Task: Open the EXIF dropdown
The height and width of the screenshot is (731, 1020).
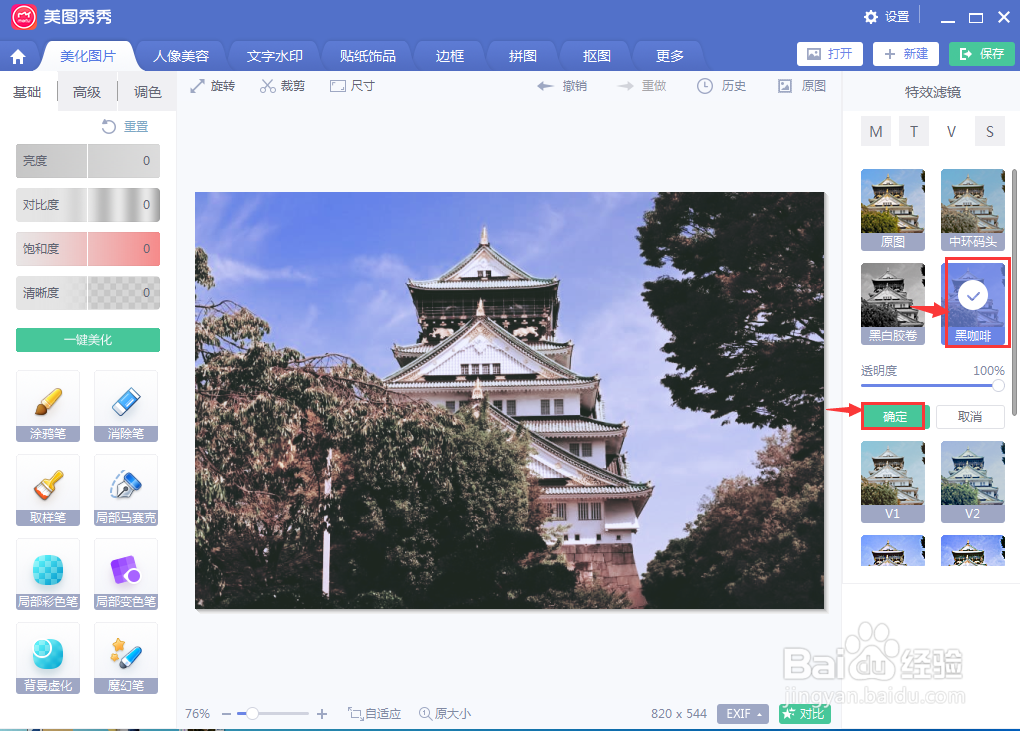Action: pos(741,713)
